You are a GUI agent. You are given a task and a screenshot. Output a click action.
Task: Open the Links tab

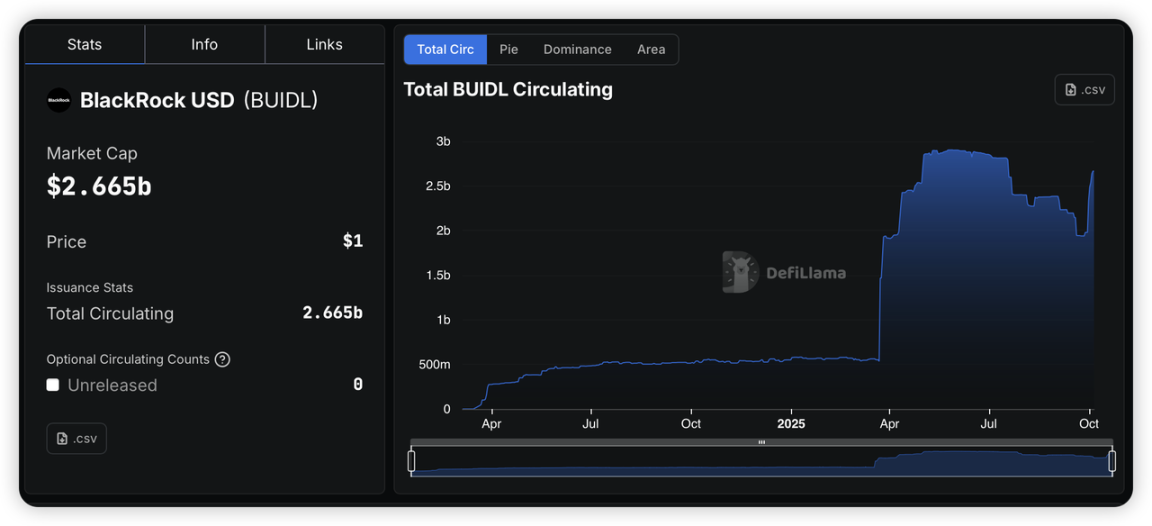[x=324, y=44]
